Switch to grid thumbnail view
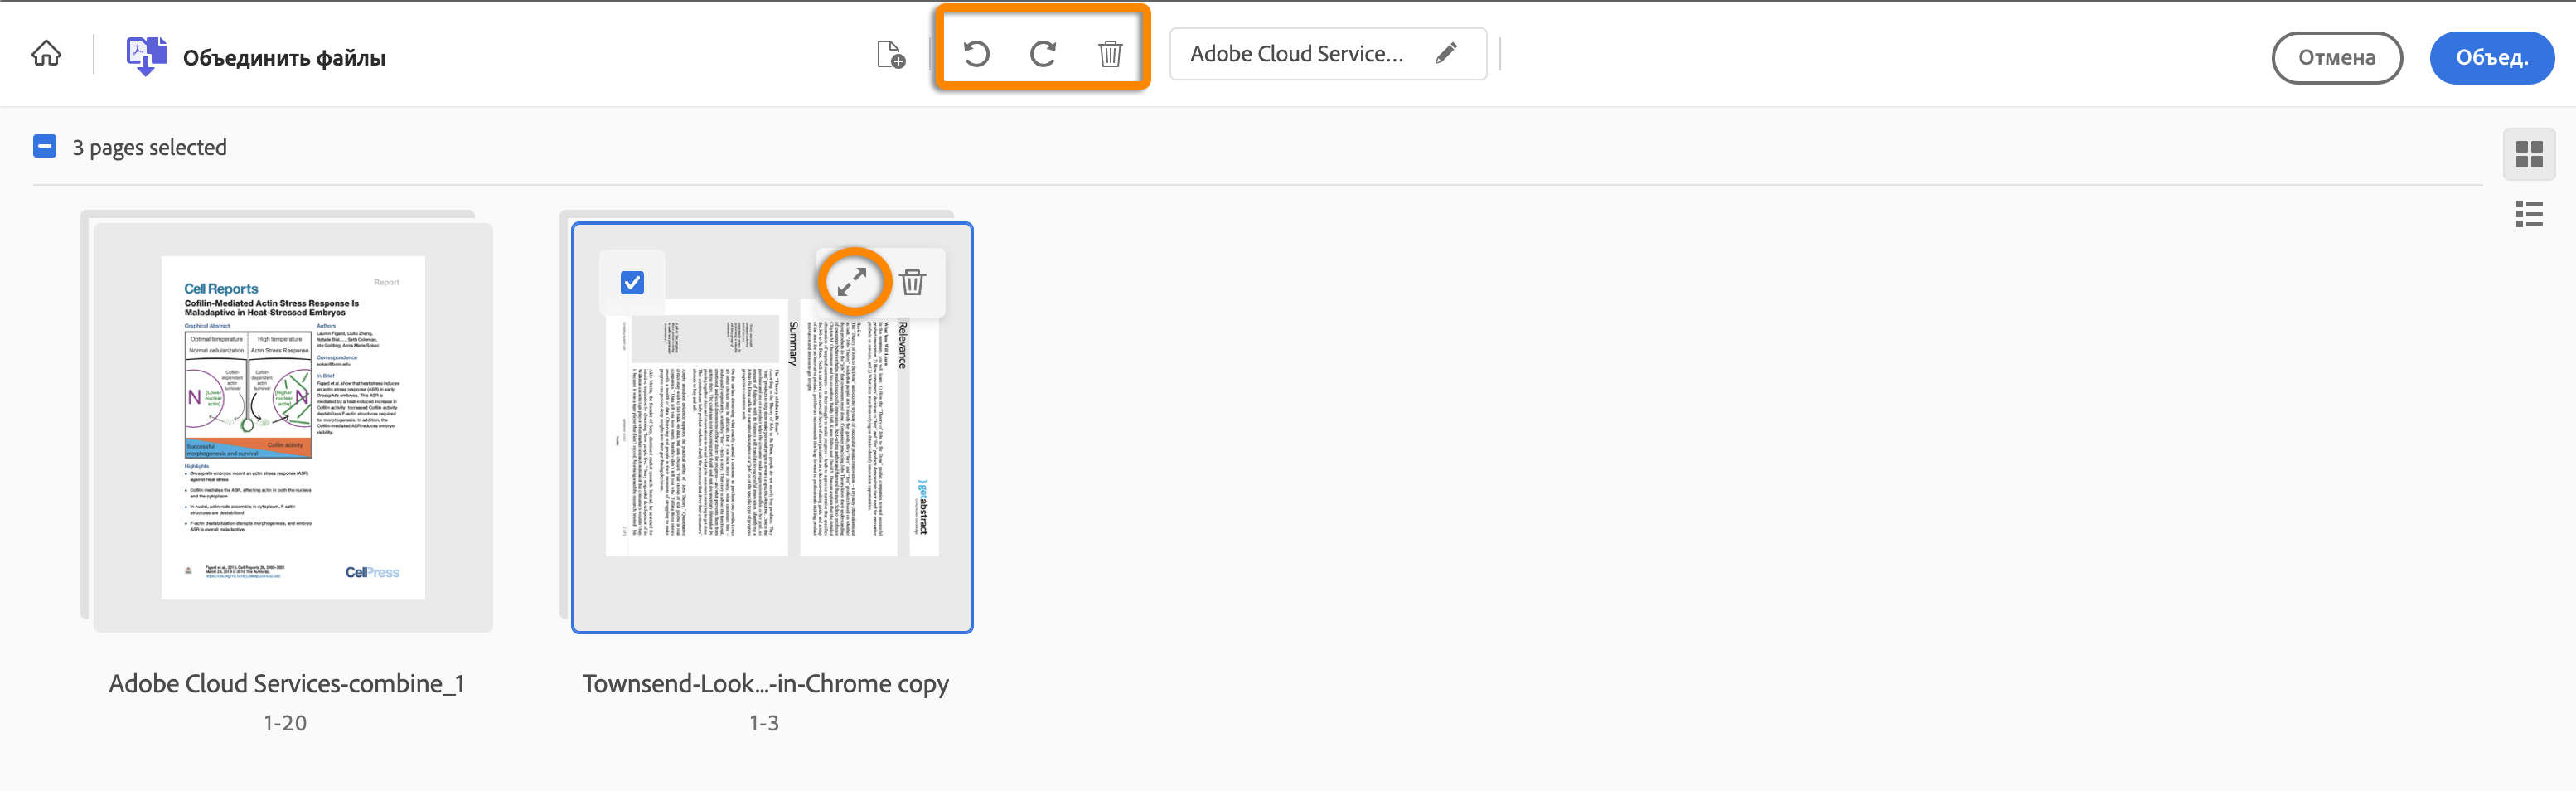This screenshot has width=2576, height=791. (2528, 154)
